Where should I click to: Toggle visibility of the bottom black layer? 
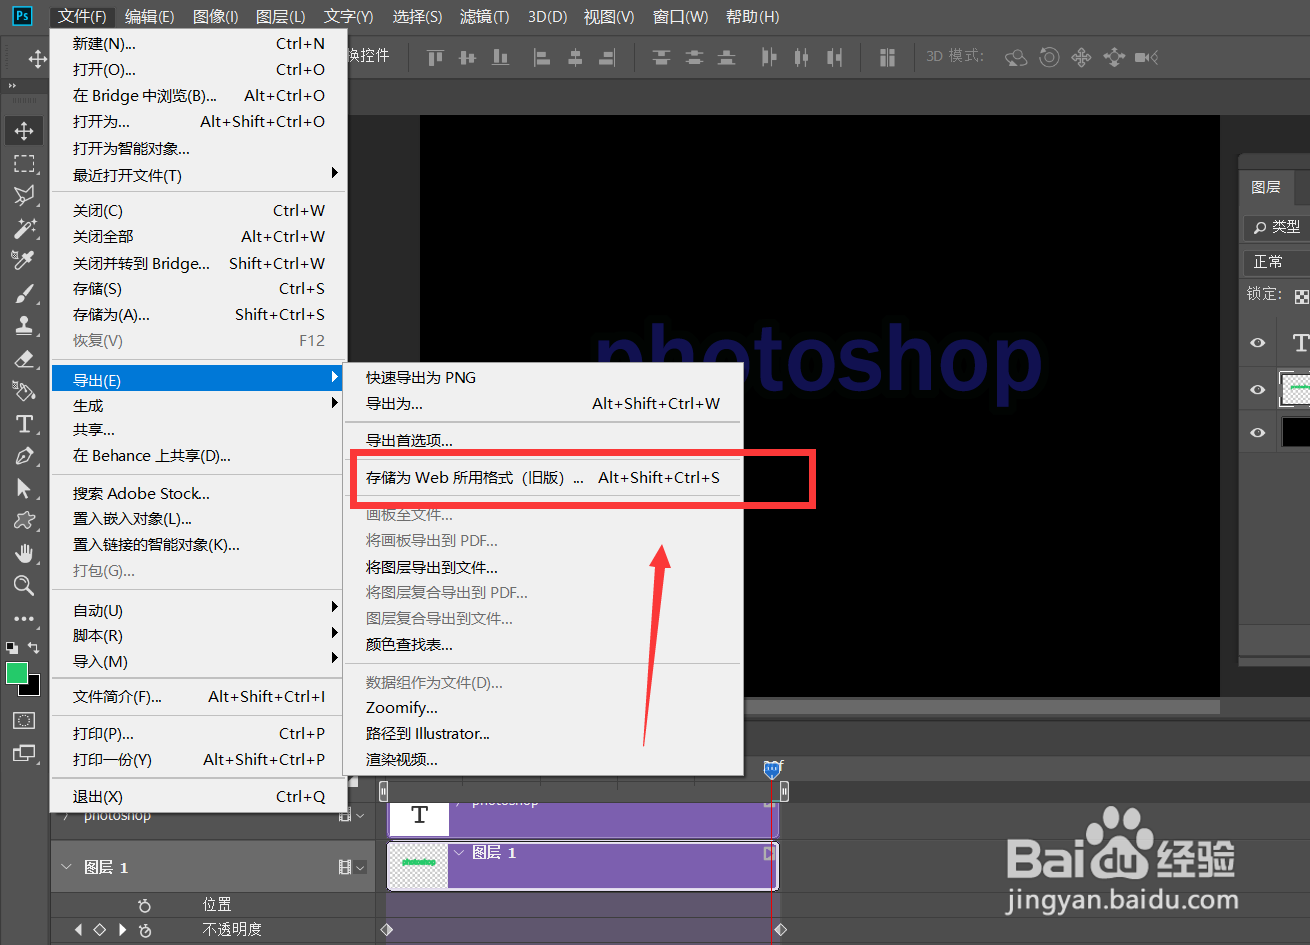click(1258, 432)
